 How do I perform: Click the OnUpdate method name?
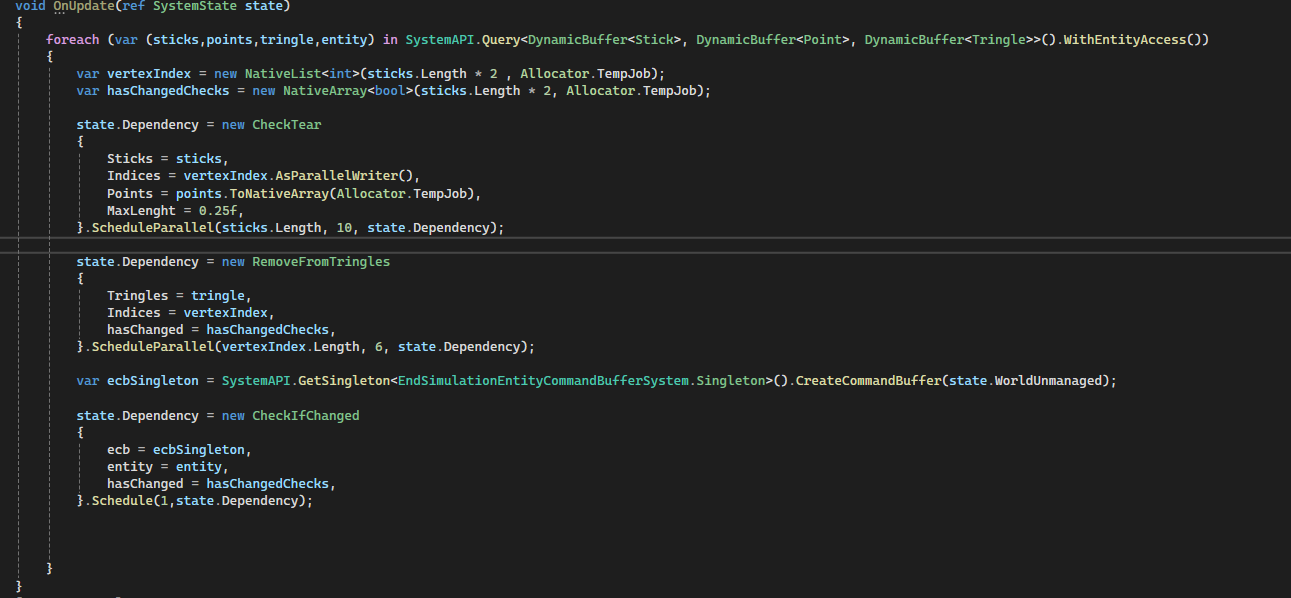click(x=85, y=6)
